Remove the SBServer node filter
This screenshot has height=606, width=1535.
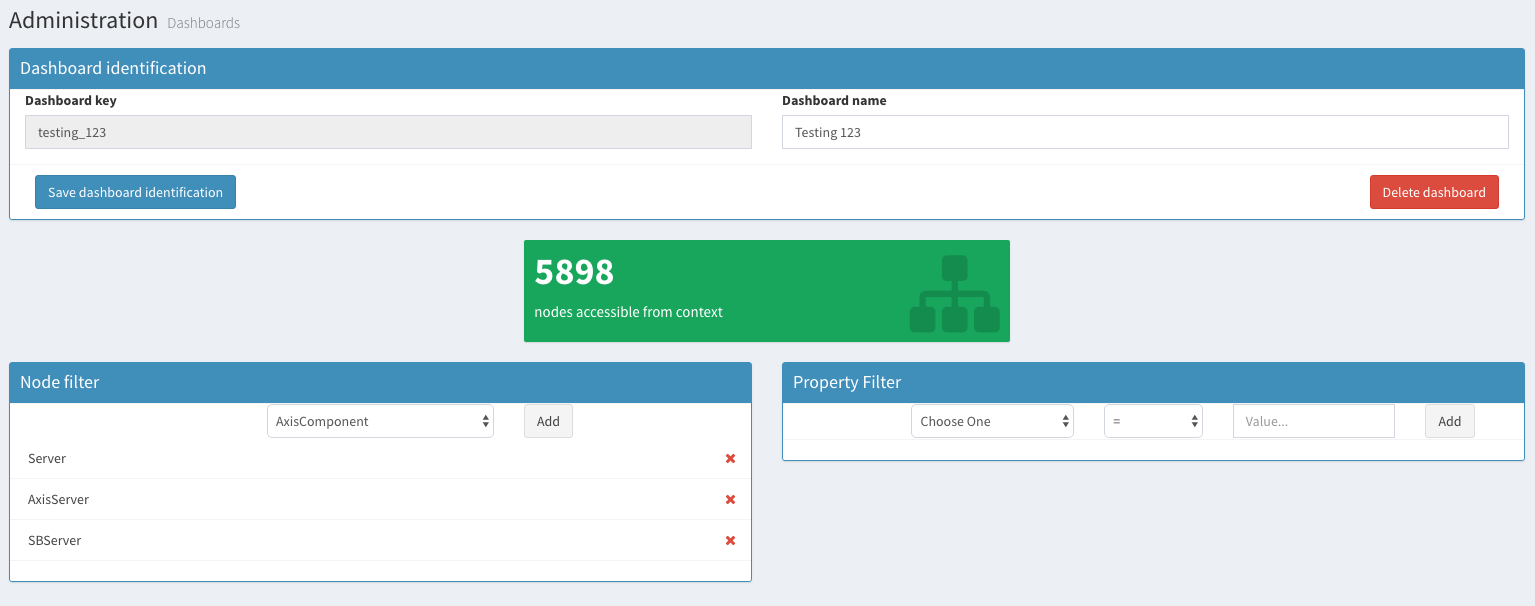coord(730,541)
